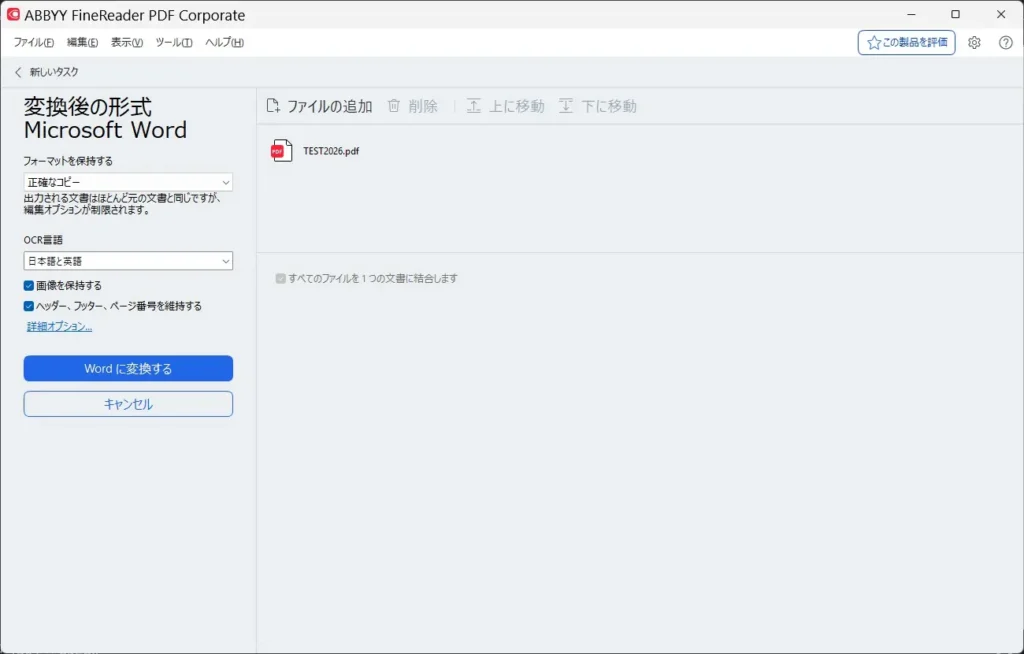Click the 上に移動 label text
This screenshot has height=654, width=1024.
pyautogui.click(x=517, y=106)
